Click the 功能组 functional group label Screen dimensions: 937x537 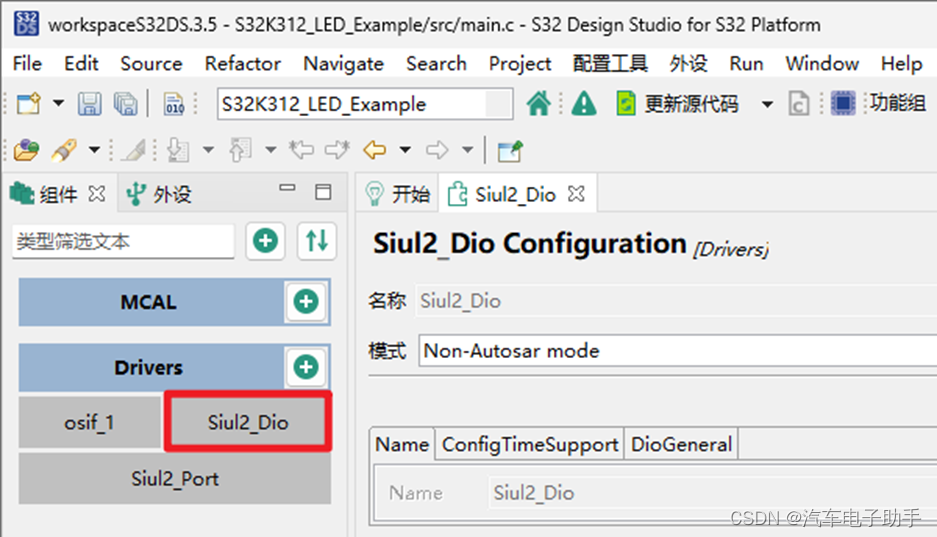[897, 103]
